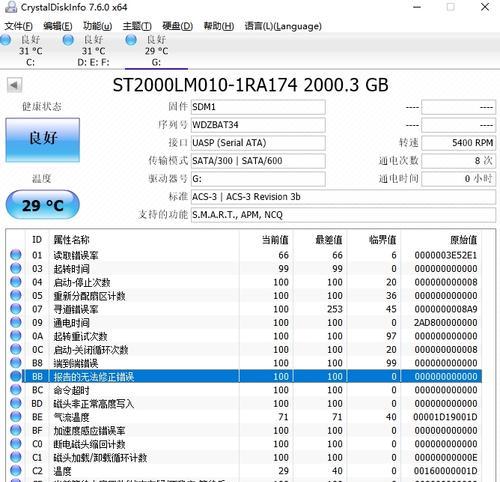The width and height of the screenshot is (500, 482).
Task: Click status circle for ID BF row
Action: (15, 430)
